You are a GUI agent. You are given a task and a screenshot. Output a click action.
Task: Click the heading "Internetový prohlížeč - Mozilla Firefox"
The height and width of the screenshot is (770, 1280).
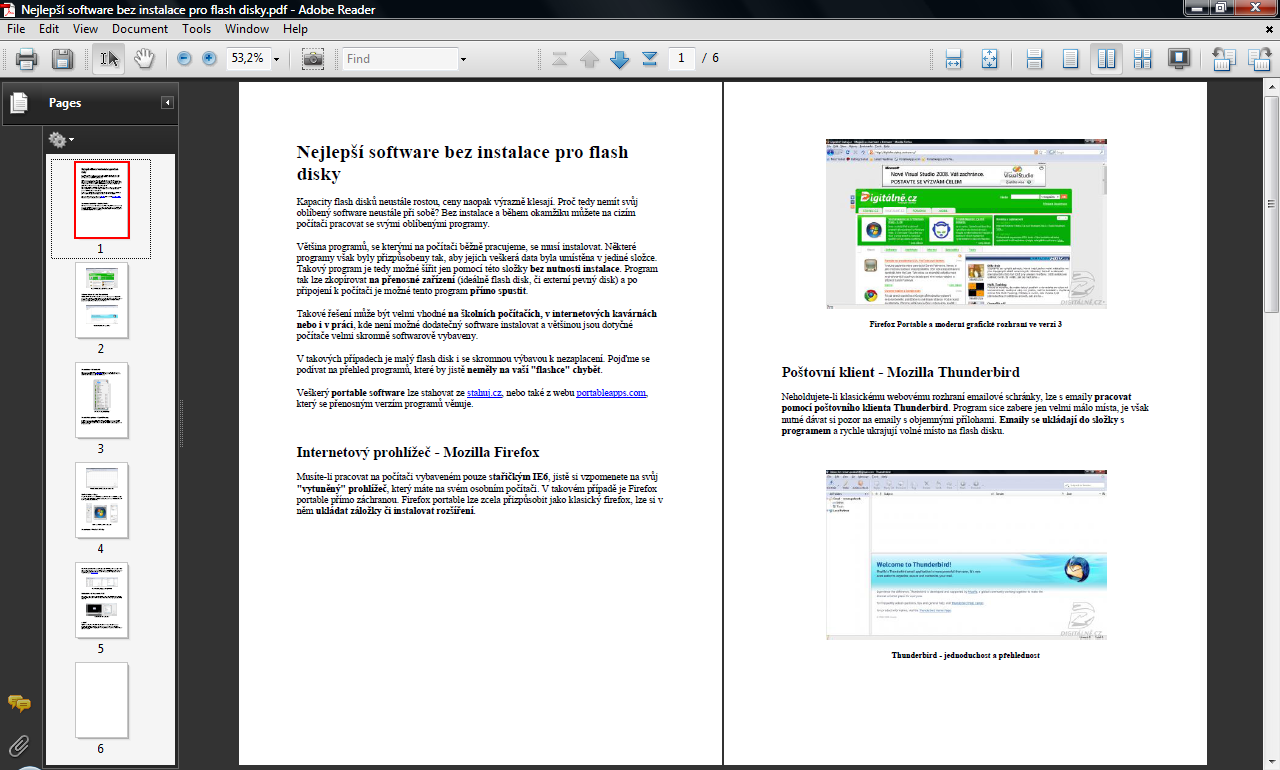[418, 452]
